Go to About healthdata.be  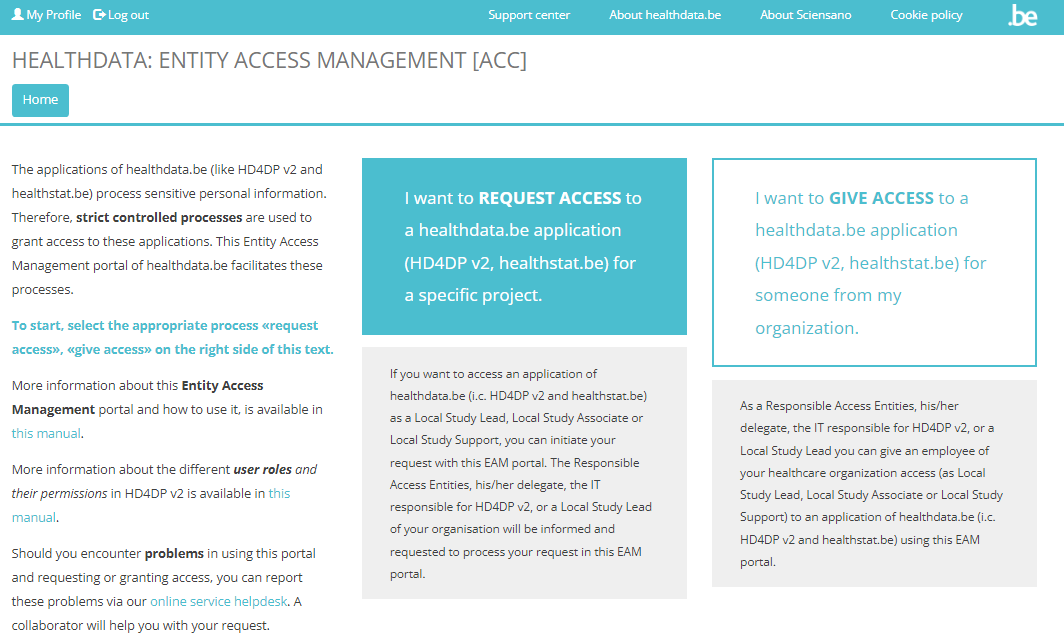pyautogui.click(x=664, y=15)
